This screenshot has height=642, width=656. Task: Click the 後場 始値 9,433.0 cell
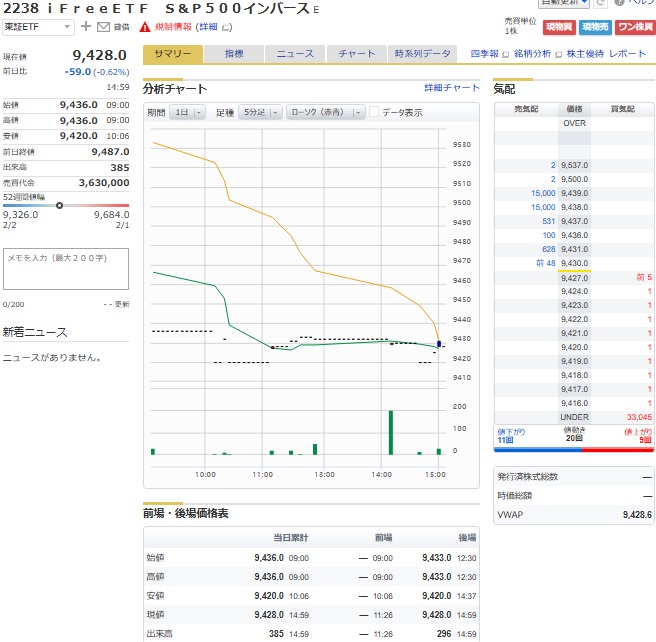click(436, 558)
